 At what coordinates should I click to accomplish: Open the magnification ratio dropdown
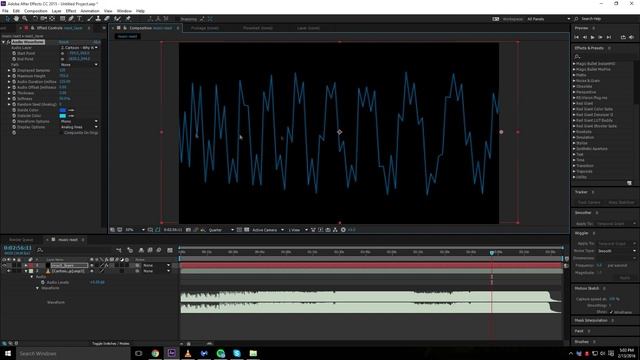[x=135, y=230]
